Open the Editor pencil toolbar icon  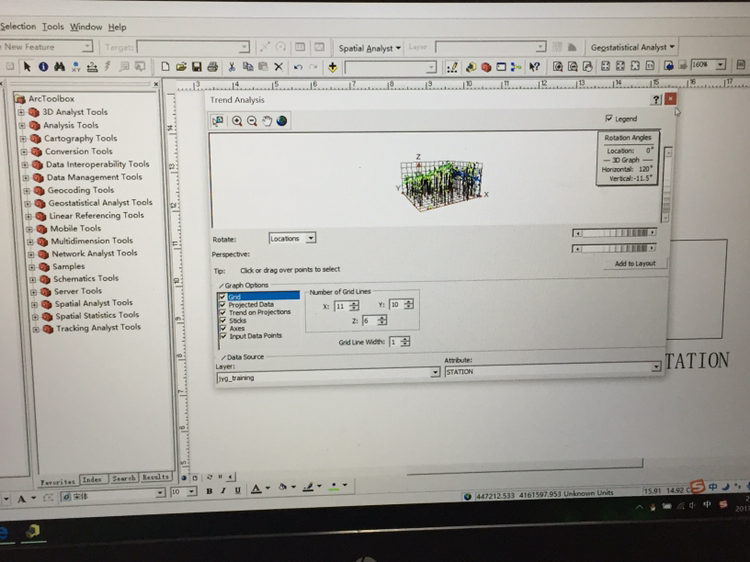point(452,67)
